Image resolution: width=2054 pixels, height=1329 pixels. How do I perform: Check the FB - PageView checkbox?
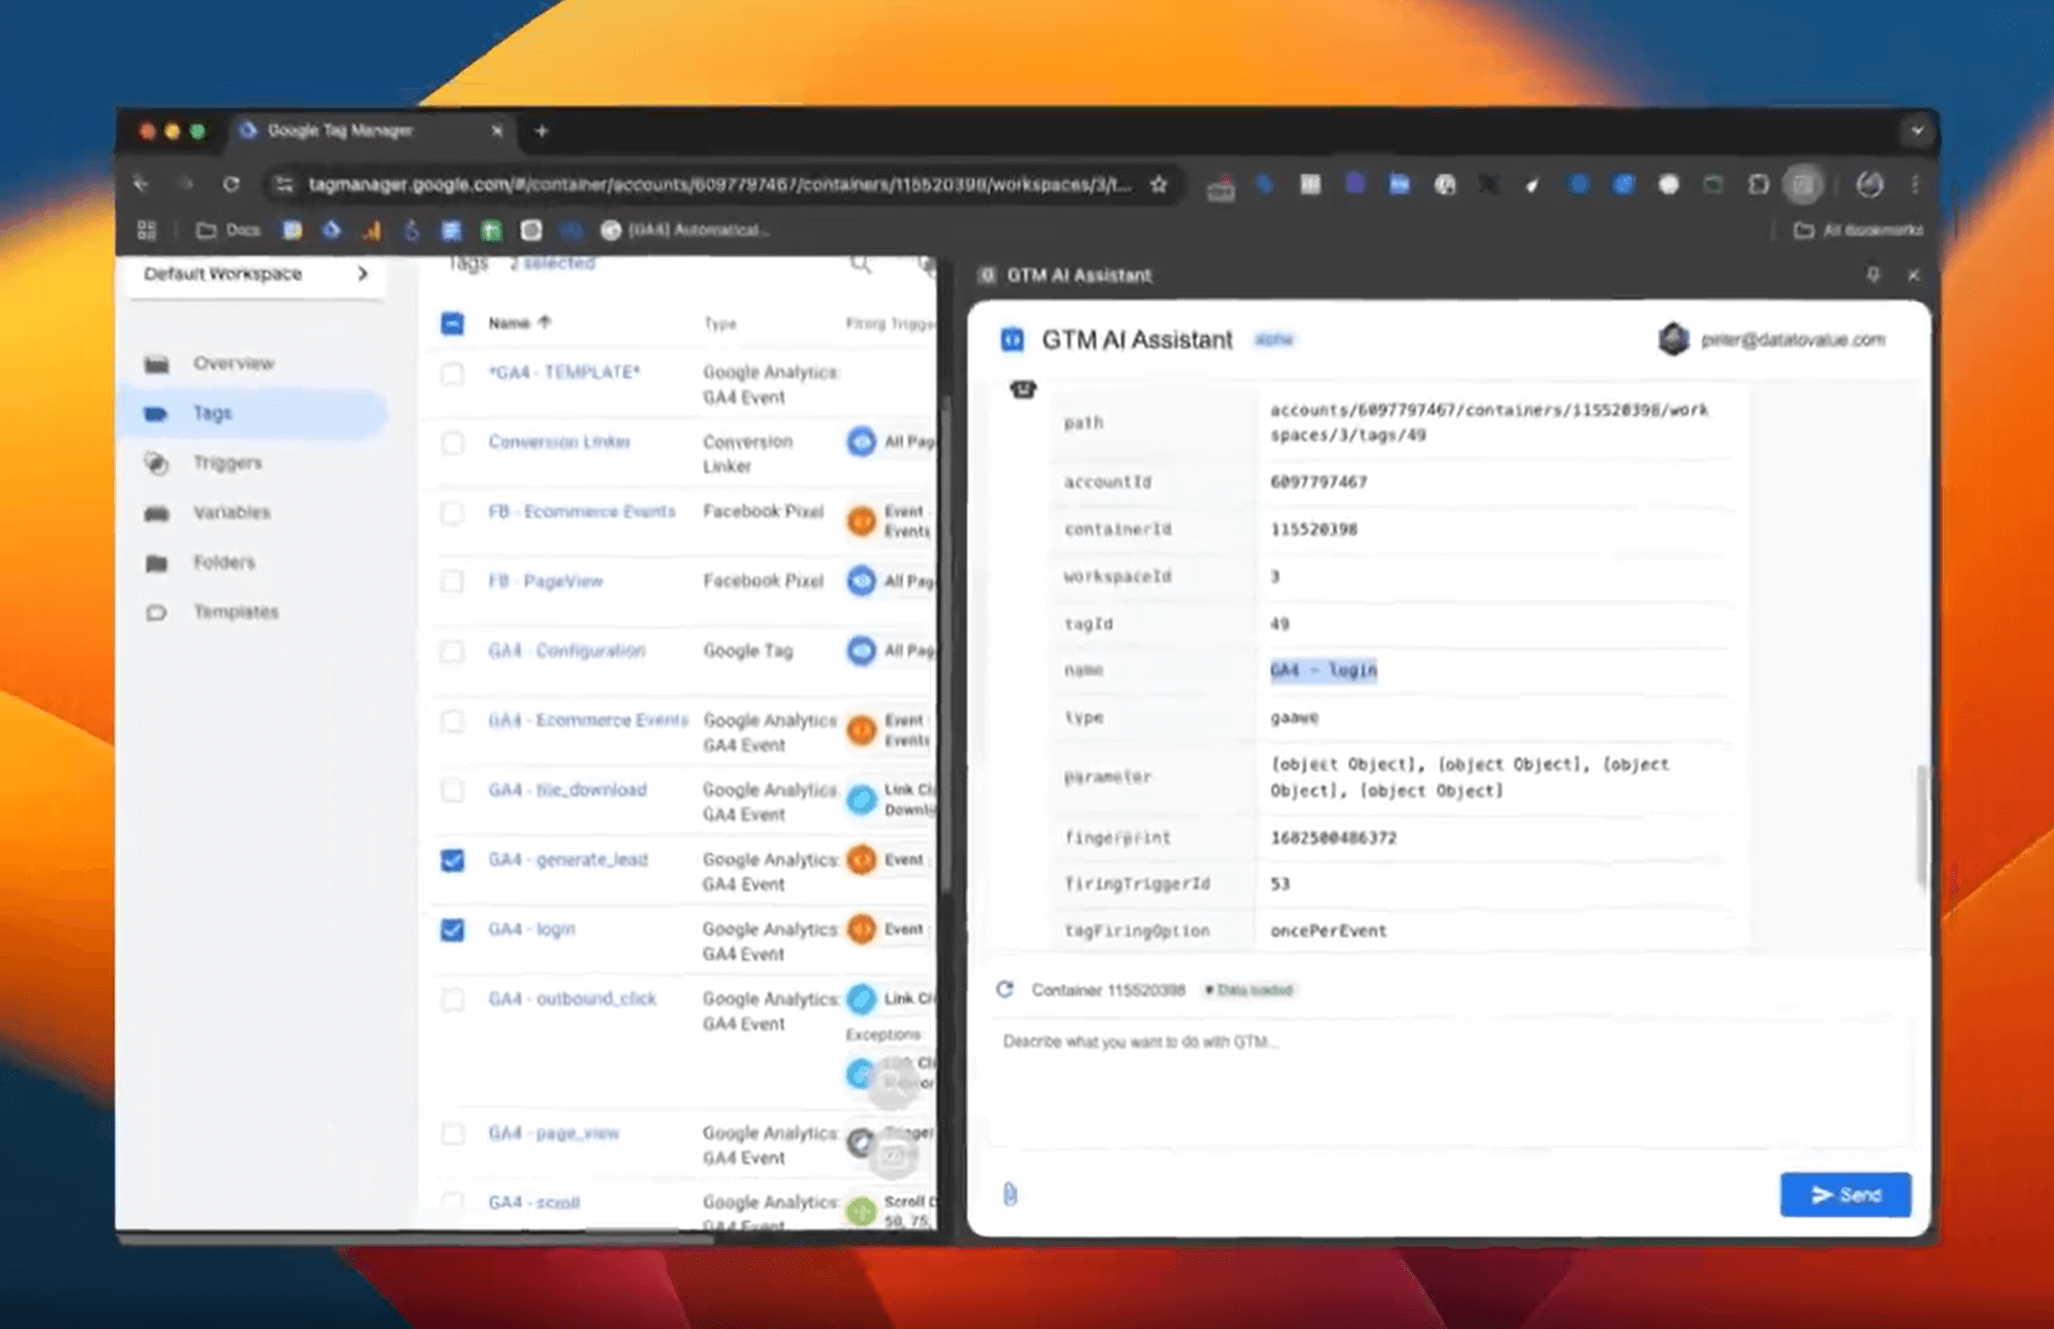click(x=452, y=582)
